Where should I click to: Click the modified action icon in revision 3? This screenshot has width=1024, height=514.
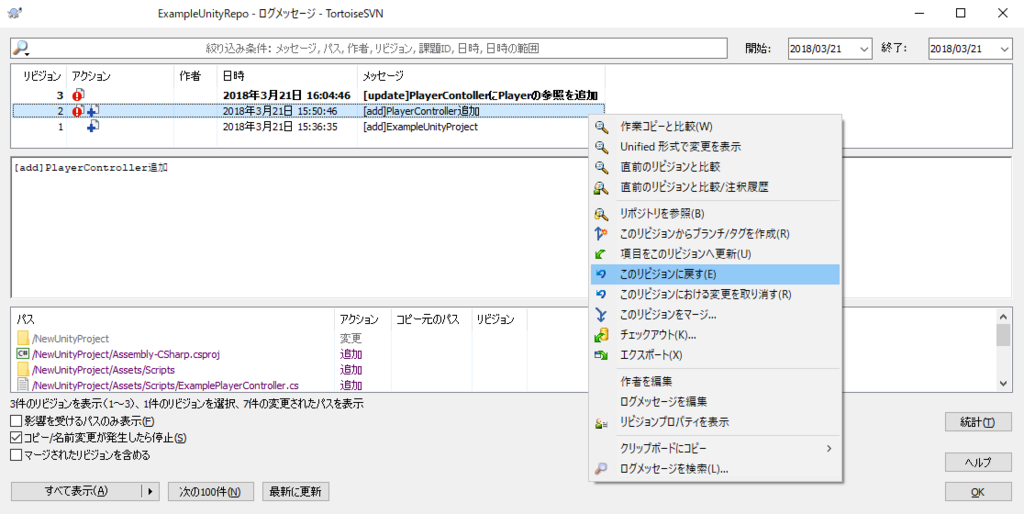coord(78,95)
